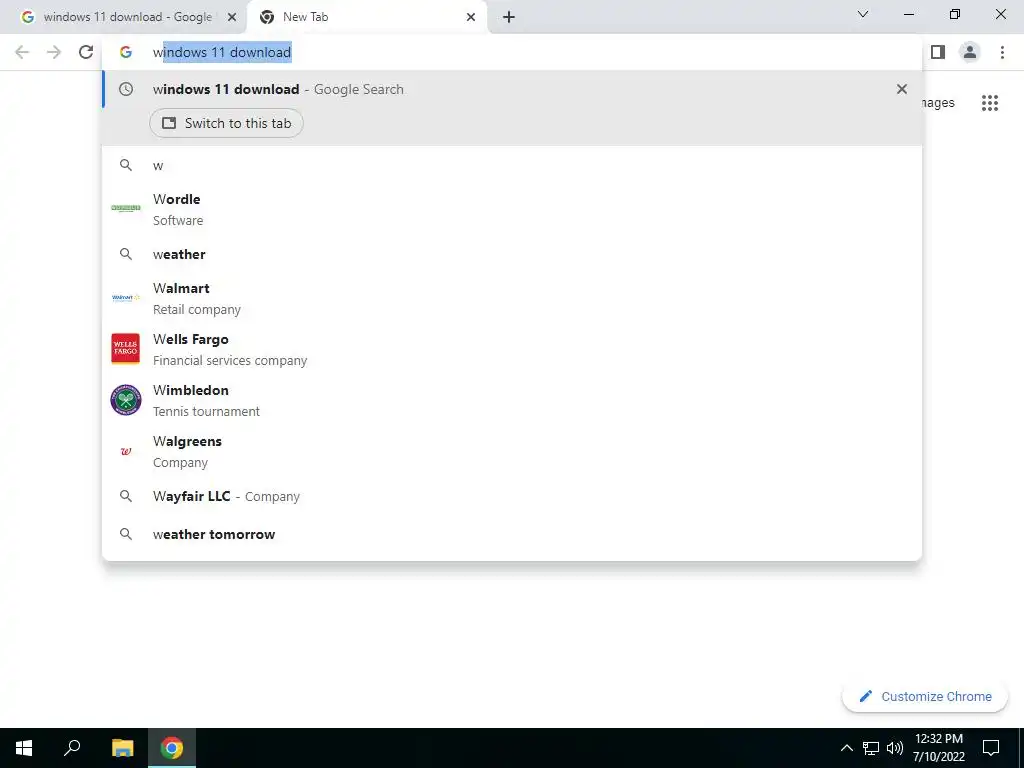Select the windows 11 download Google Search suggestion
Screen dimensions: 1024x768
[512, 89]
